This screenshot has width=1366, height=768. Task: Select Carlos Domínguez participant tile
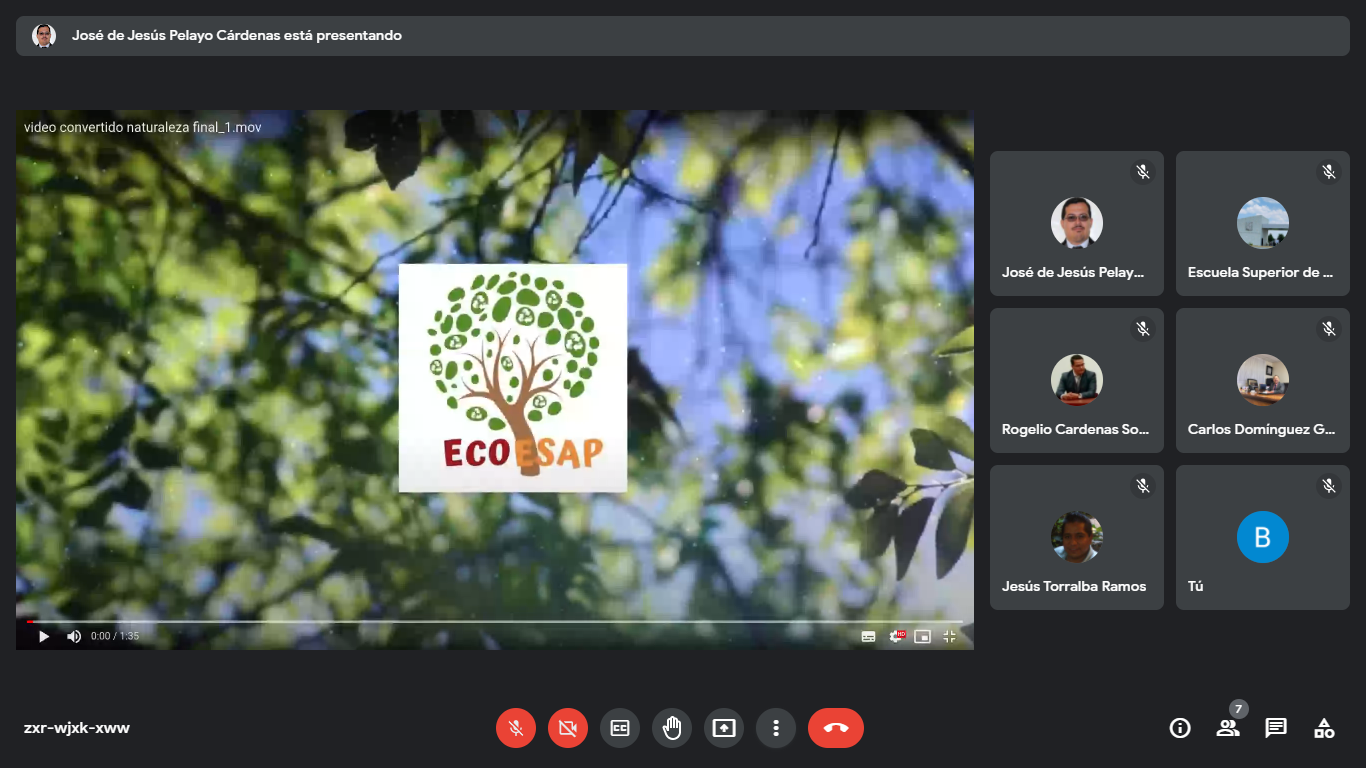coord(1263,380)
